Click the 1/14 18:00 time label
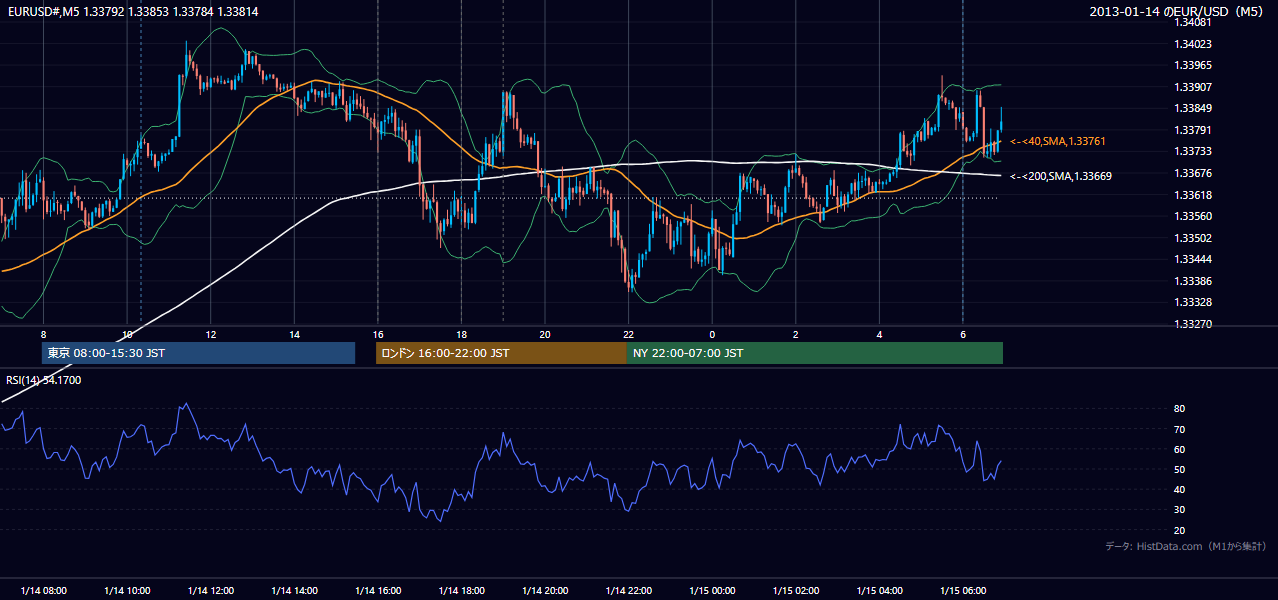1278x600 pixels. point(462,591)
